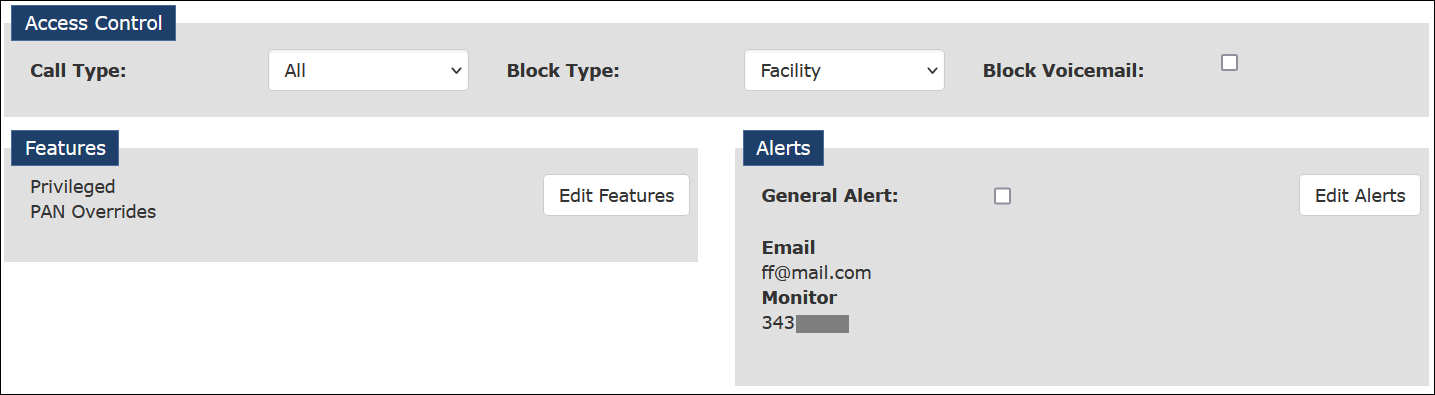
Task: Click the Block Type dropdown arrow
Action: click(x=932, y=71)
